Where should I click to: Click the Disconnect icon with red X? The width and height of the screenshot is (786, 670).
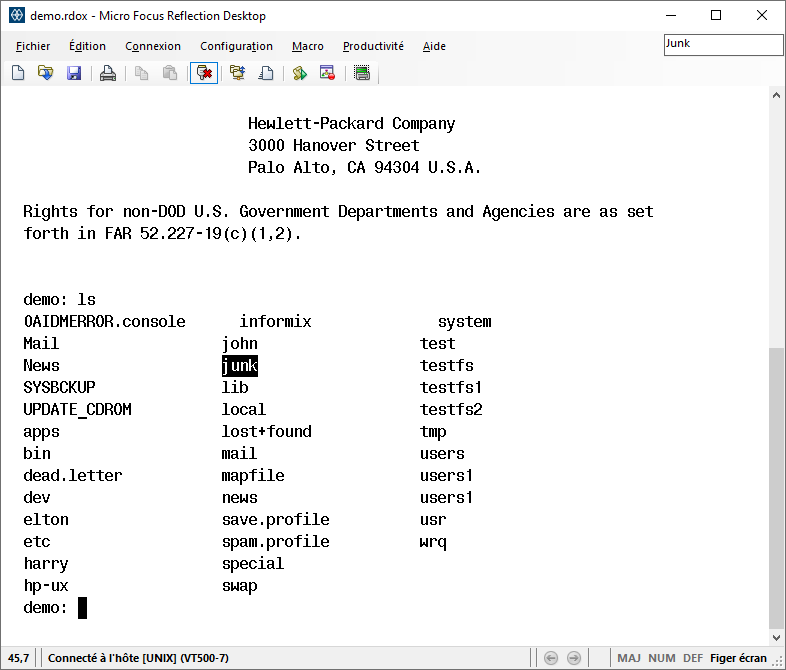(x=204, y=73)
